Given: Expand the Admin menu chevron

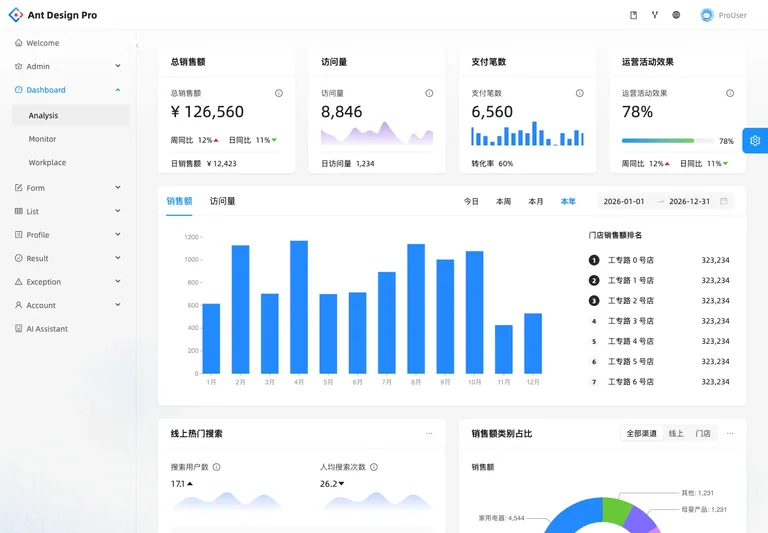Looking at the screenshot, I should click(118, 66).
